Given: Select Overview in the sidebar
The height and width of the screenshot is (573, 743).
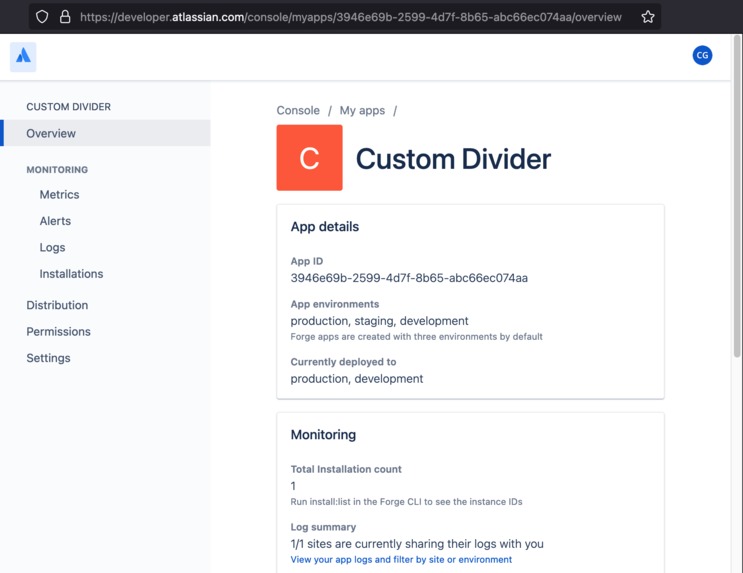Looking at the screenshot, I should (x=105, y=133).
